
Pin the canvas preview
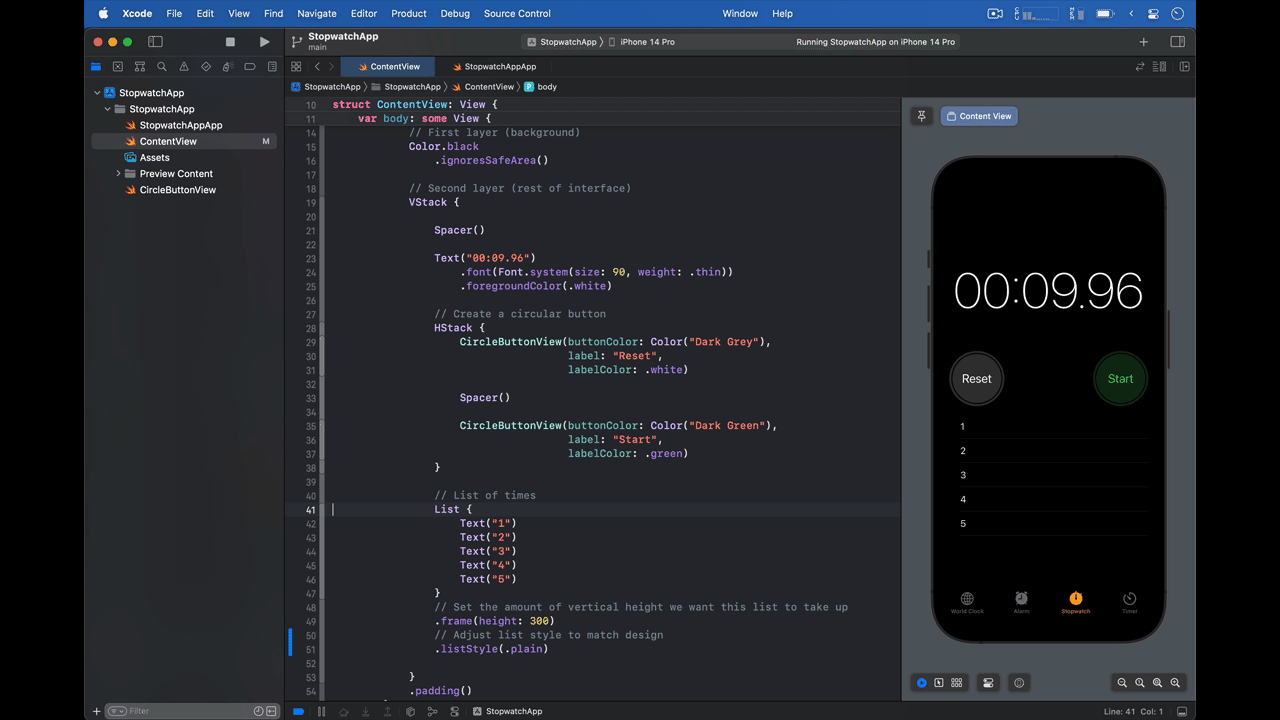(x=921, y=116)
